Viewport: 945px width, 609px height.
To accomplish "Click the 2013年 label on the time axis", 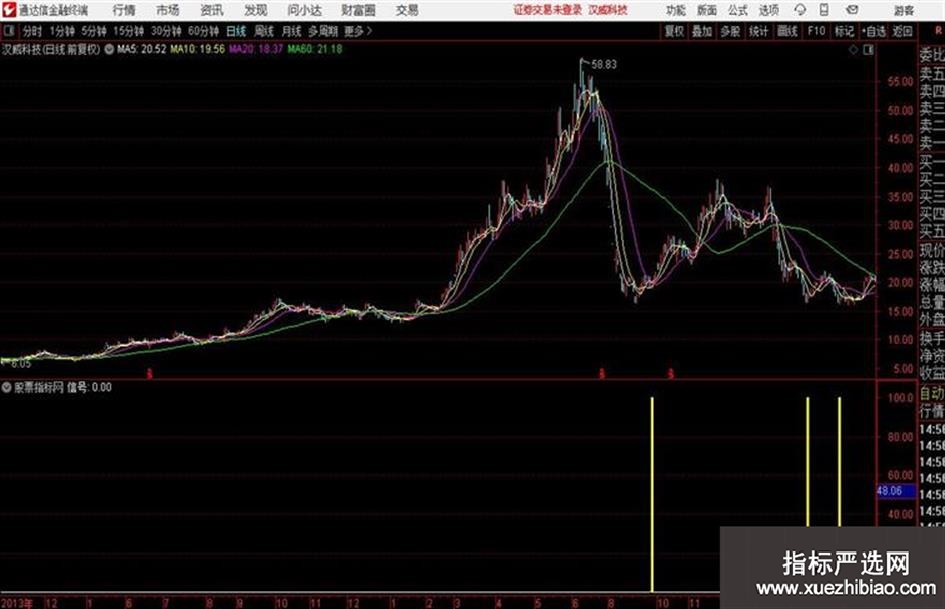I will pos(17,602).
